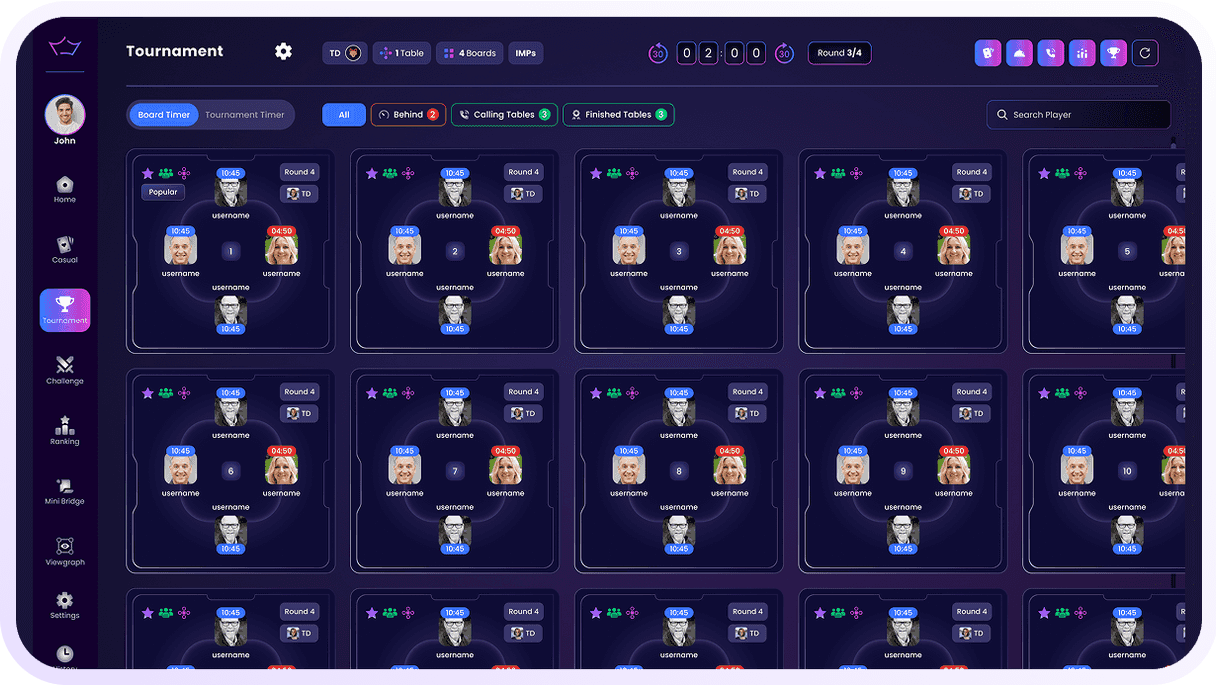Navigate to Ranking in the sidebar
1216x685 pixels.
(64, 426)
